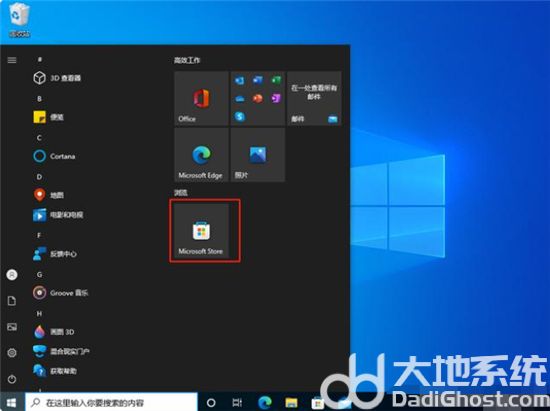Viewport: 550px width, 411px height.
Task: Open Edge from the taskbar
Action: (264, 403)
